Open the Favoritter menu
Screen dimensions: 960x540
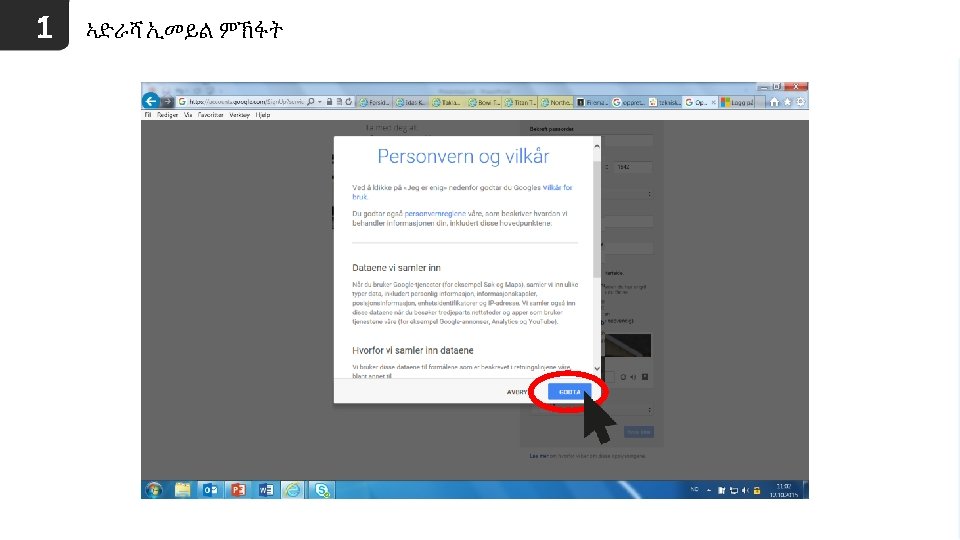(210, 115)
